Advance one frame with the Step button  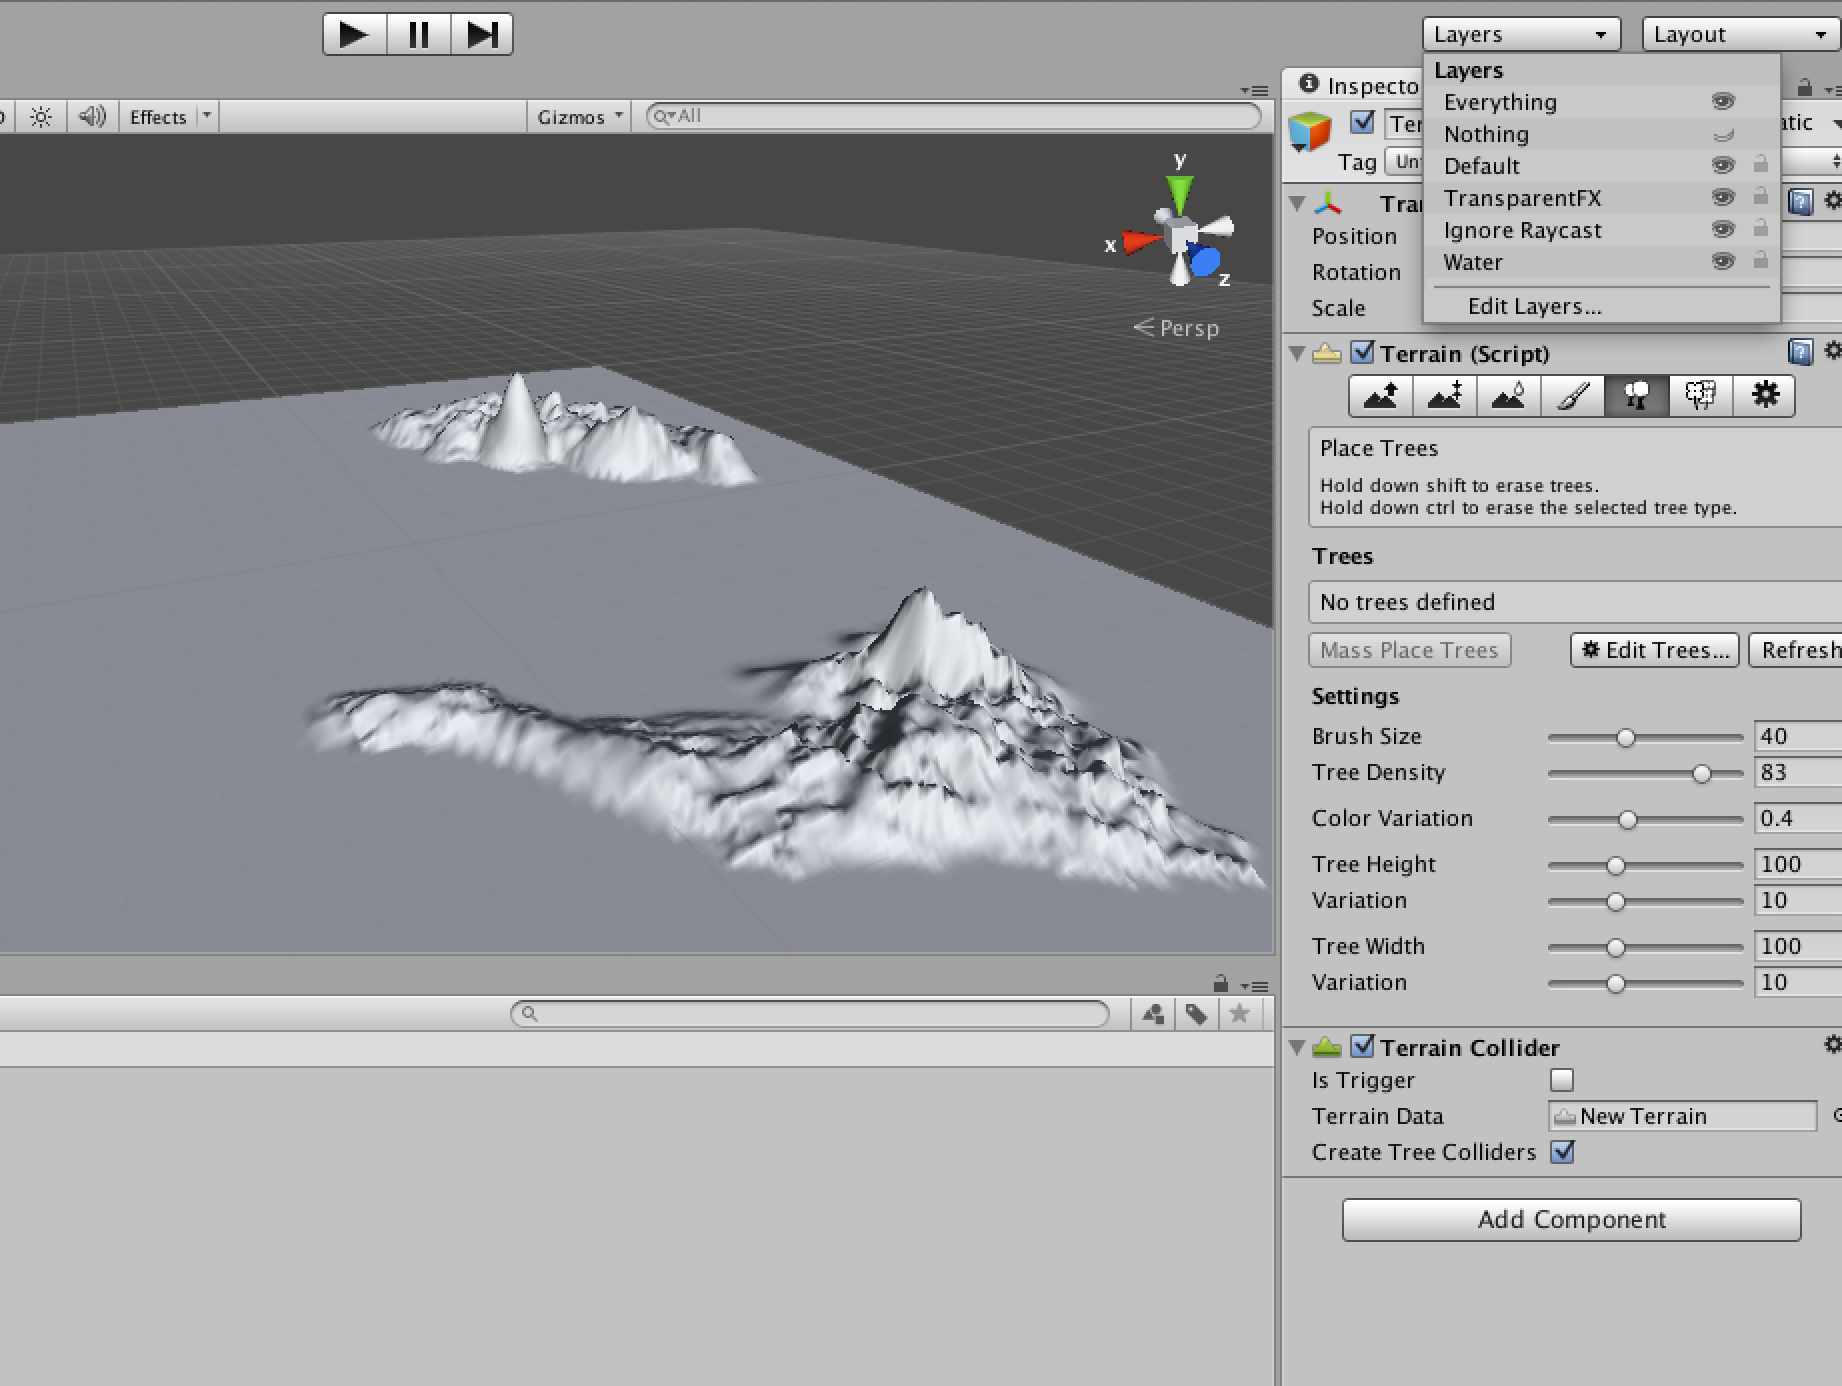click(x=482, y=35)
